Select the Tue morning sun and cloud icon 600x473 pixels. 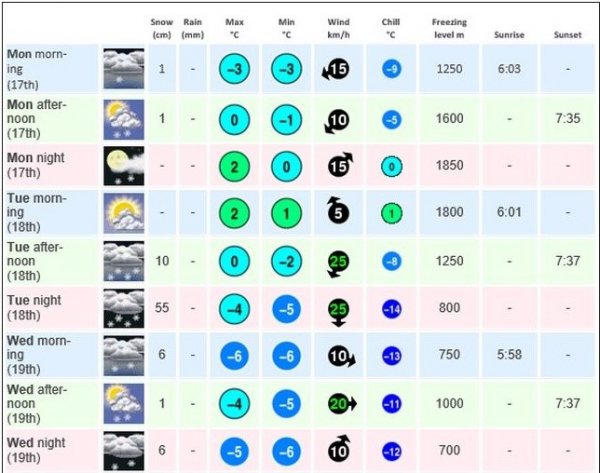[124, 213]
